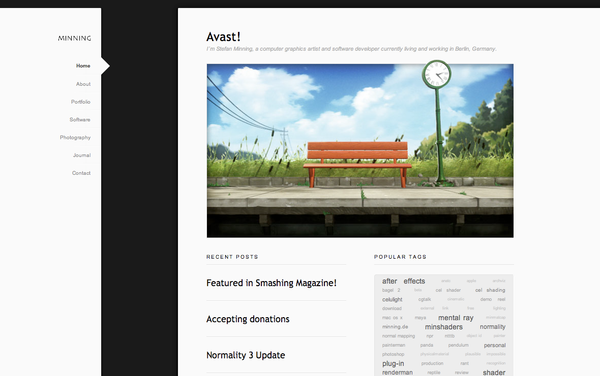Select the 'pendulum' tag
The width and height of the screenshot is (600, 376).
(458, 345)
